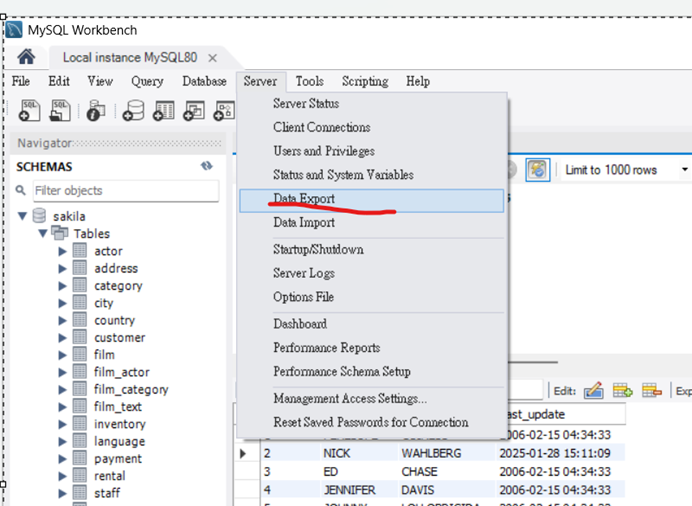Select Startup/Shutdown menu entry
This screenshot has width=692, height=506.
(x=372, y=249)
